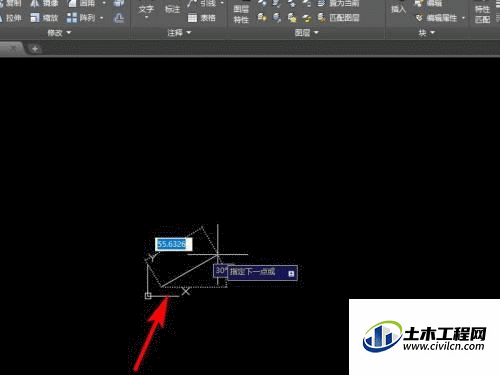Click the Thaw All Layers icon

pyautogui.click(x=292, y=18)
